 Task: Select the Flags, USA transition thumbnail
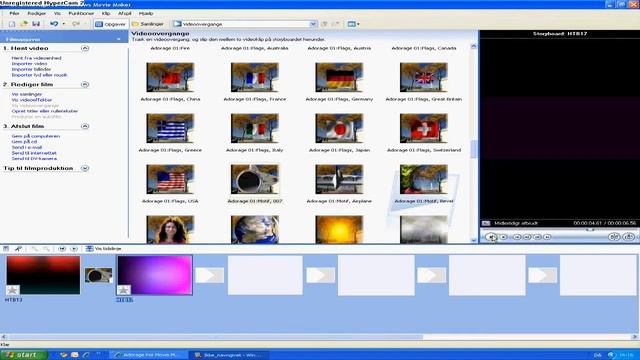click(170, 179)
